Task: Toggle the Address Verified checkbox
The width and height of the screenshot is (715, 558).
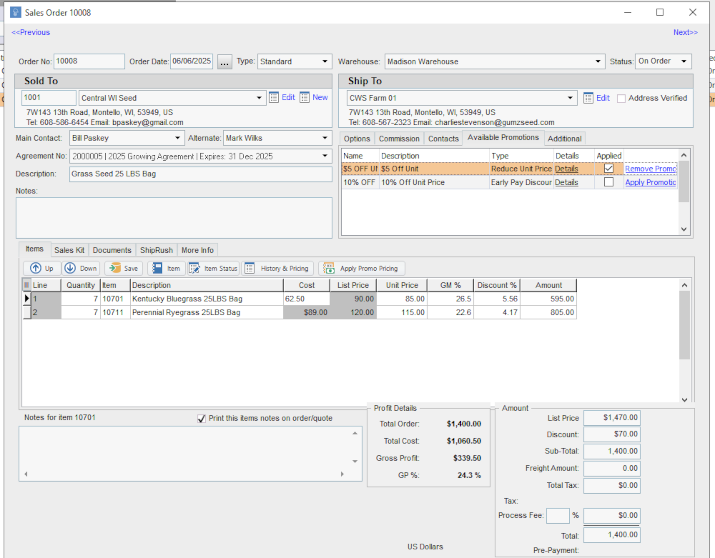Action: click(621, 98)
